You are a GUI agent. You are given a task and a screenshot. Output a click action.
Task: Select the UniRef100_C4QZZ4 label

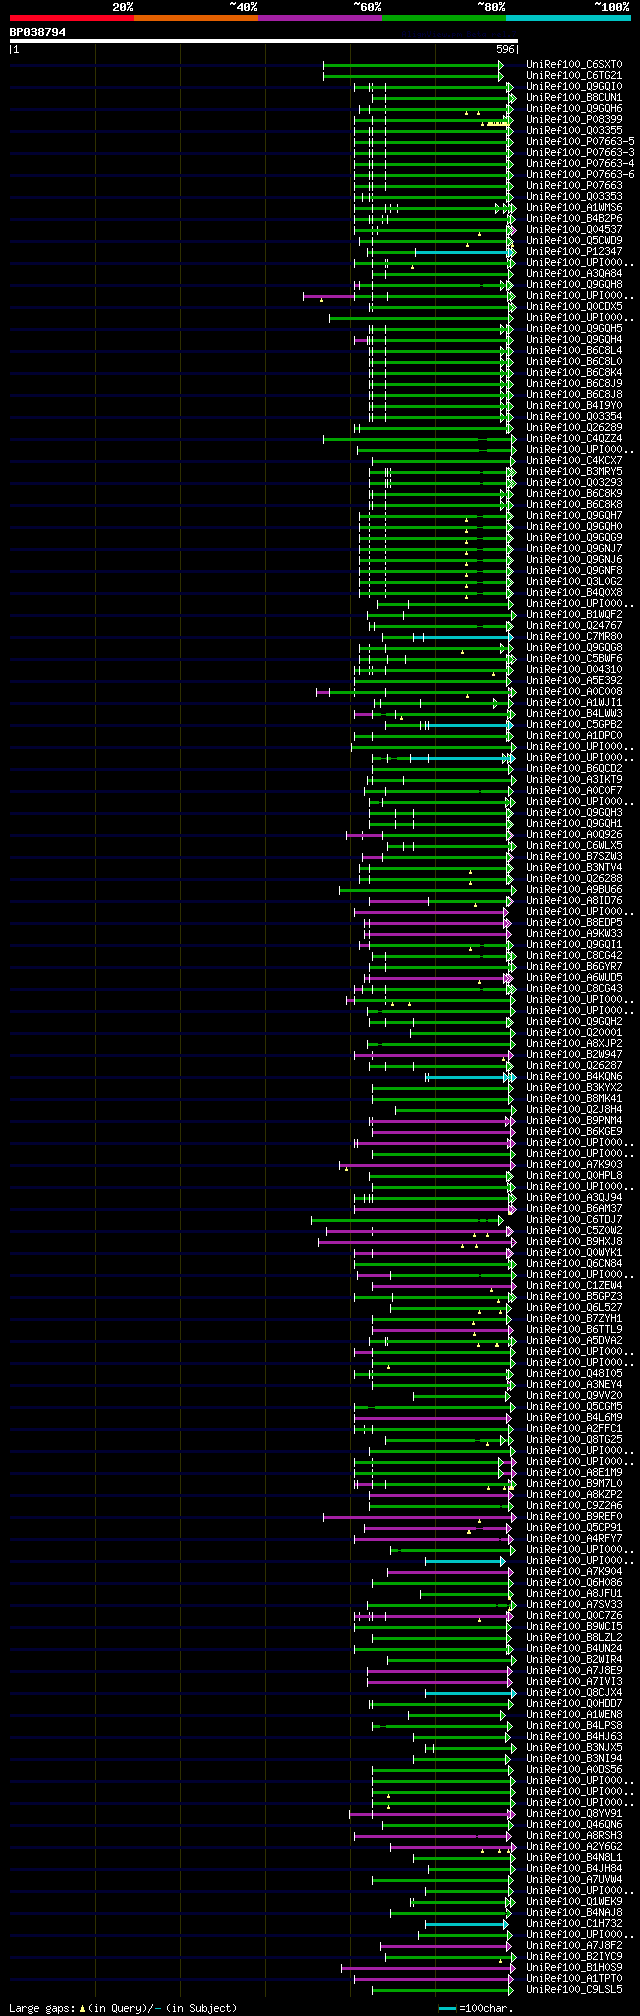click(x=574, y=439)
